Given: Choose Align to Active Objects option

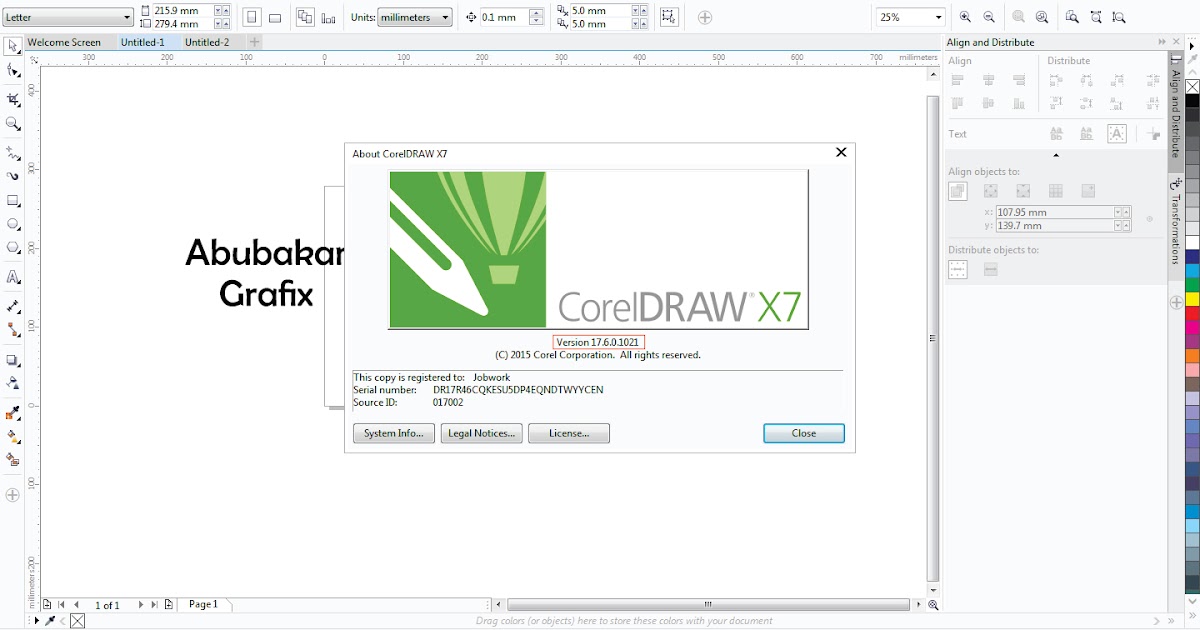Looking at the screenshot, I should pyautogui.click(x=958, y=191).
